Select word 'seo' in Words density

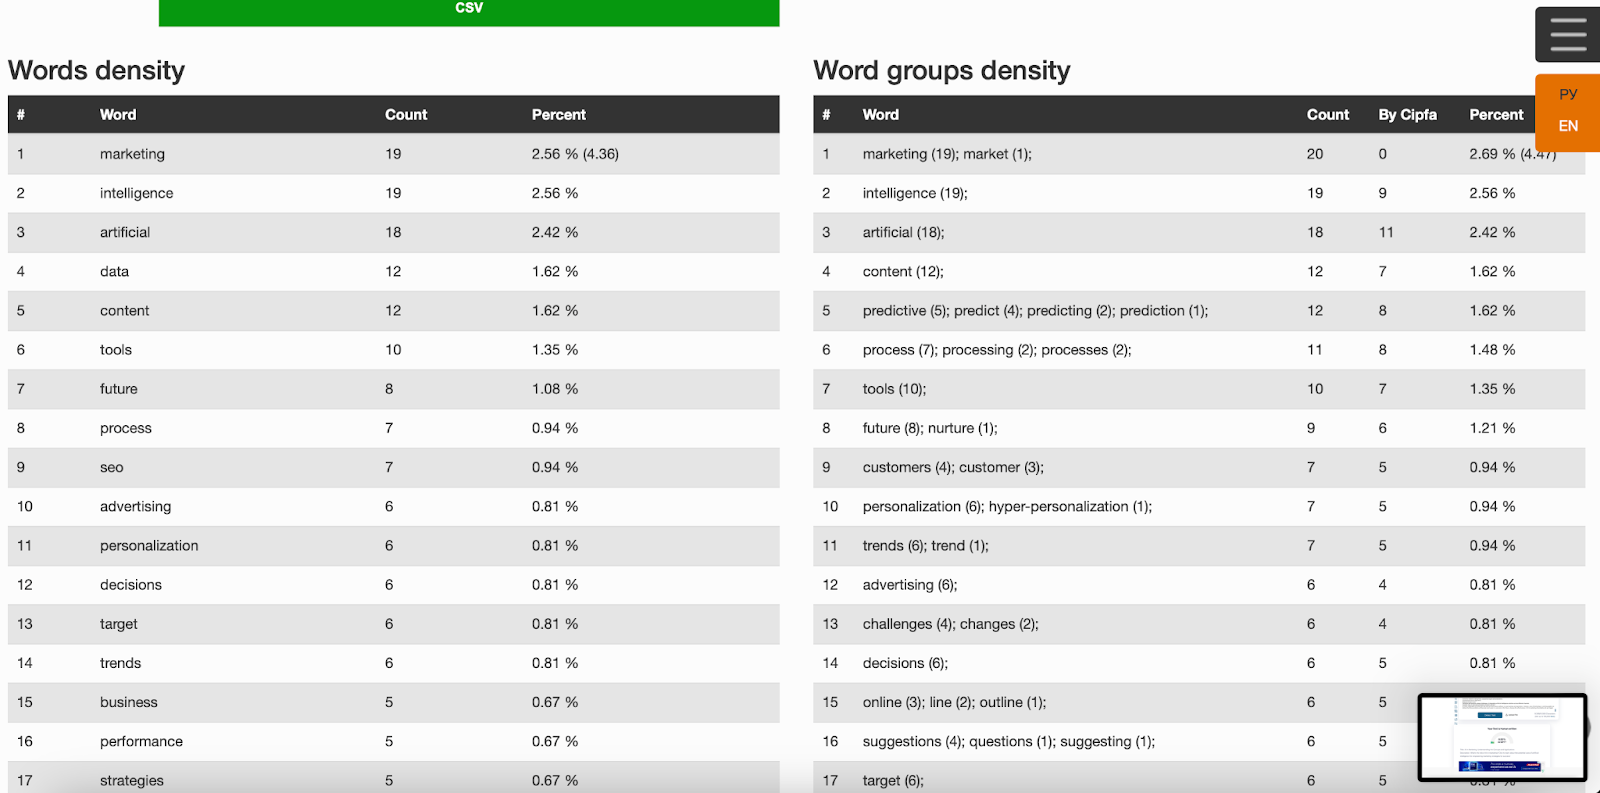(x=112, y=467)
